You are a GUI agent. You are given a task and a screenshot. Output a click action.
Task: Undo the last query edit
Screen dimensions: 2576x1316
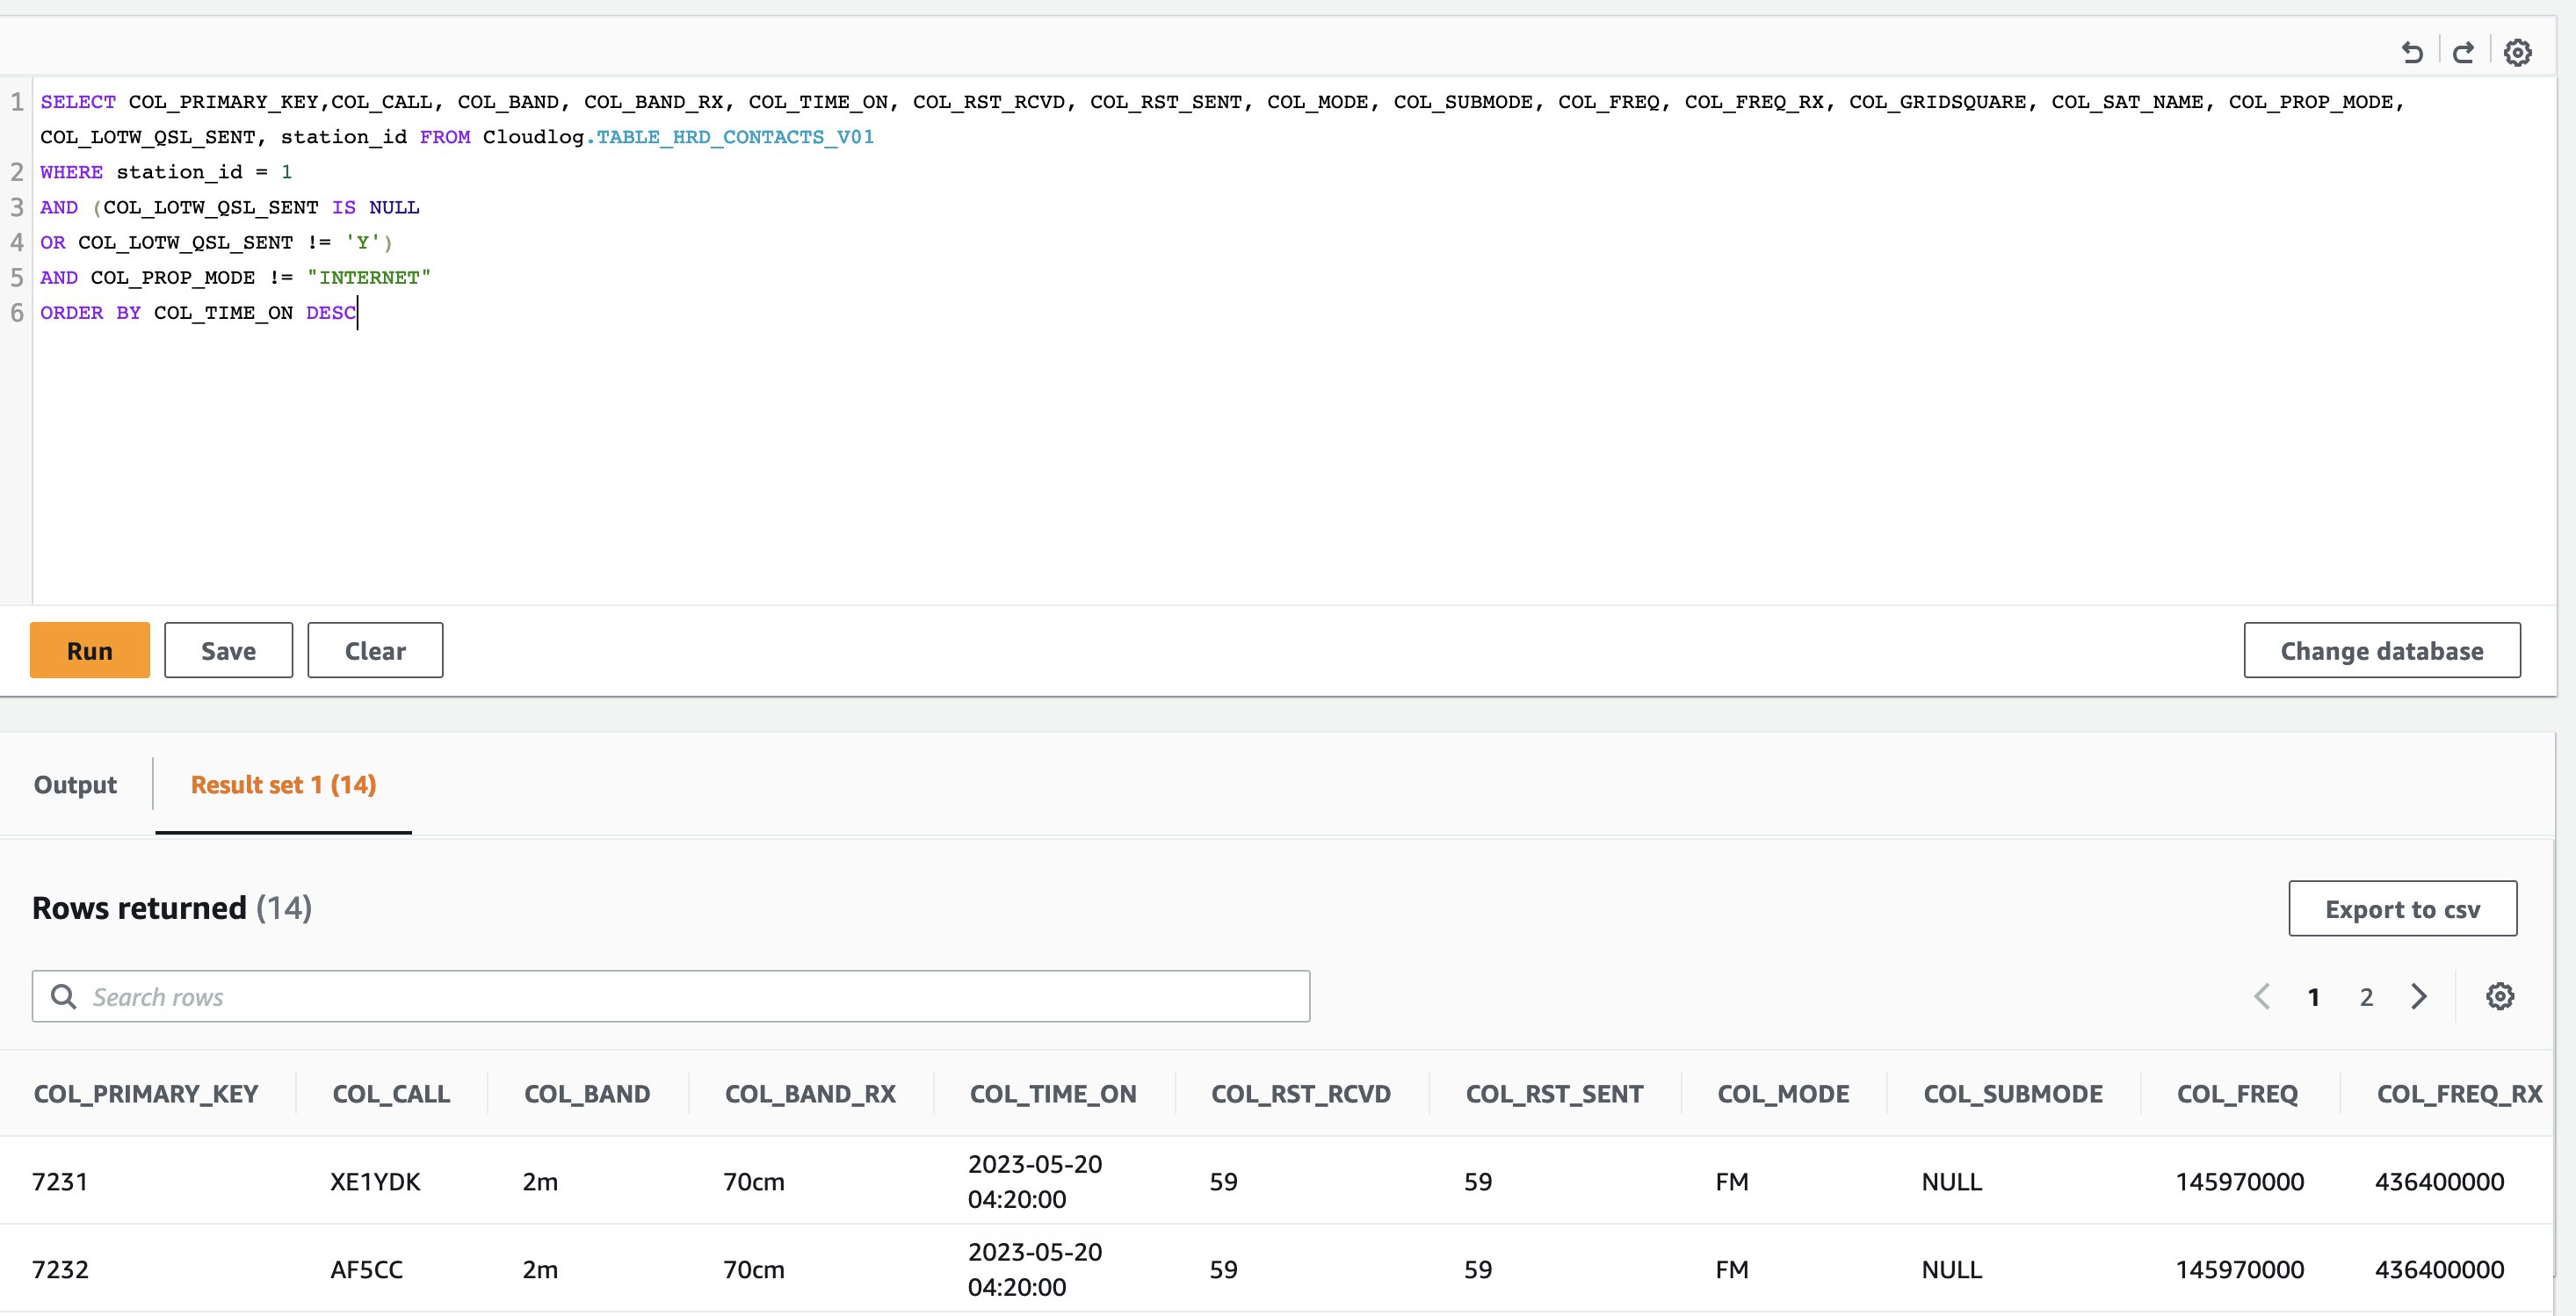point(2413,52)
